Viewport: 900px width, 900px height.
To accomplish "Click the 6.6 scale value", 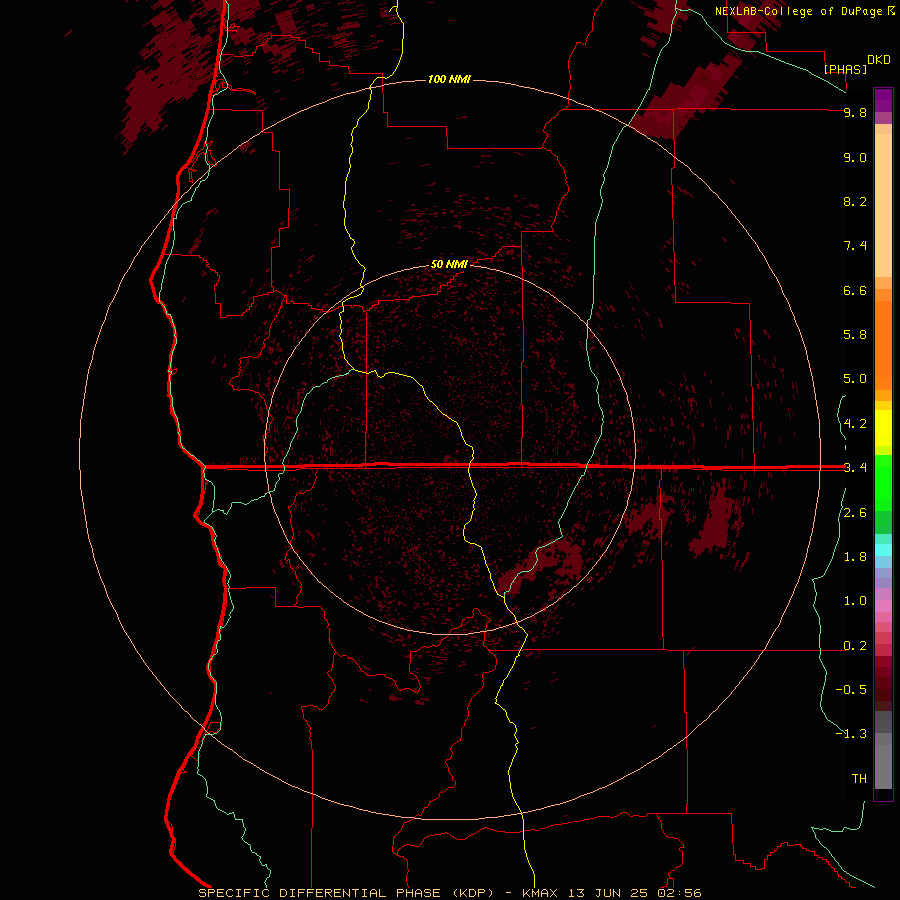I will (855, 290).
